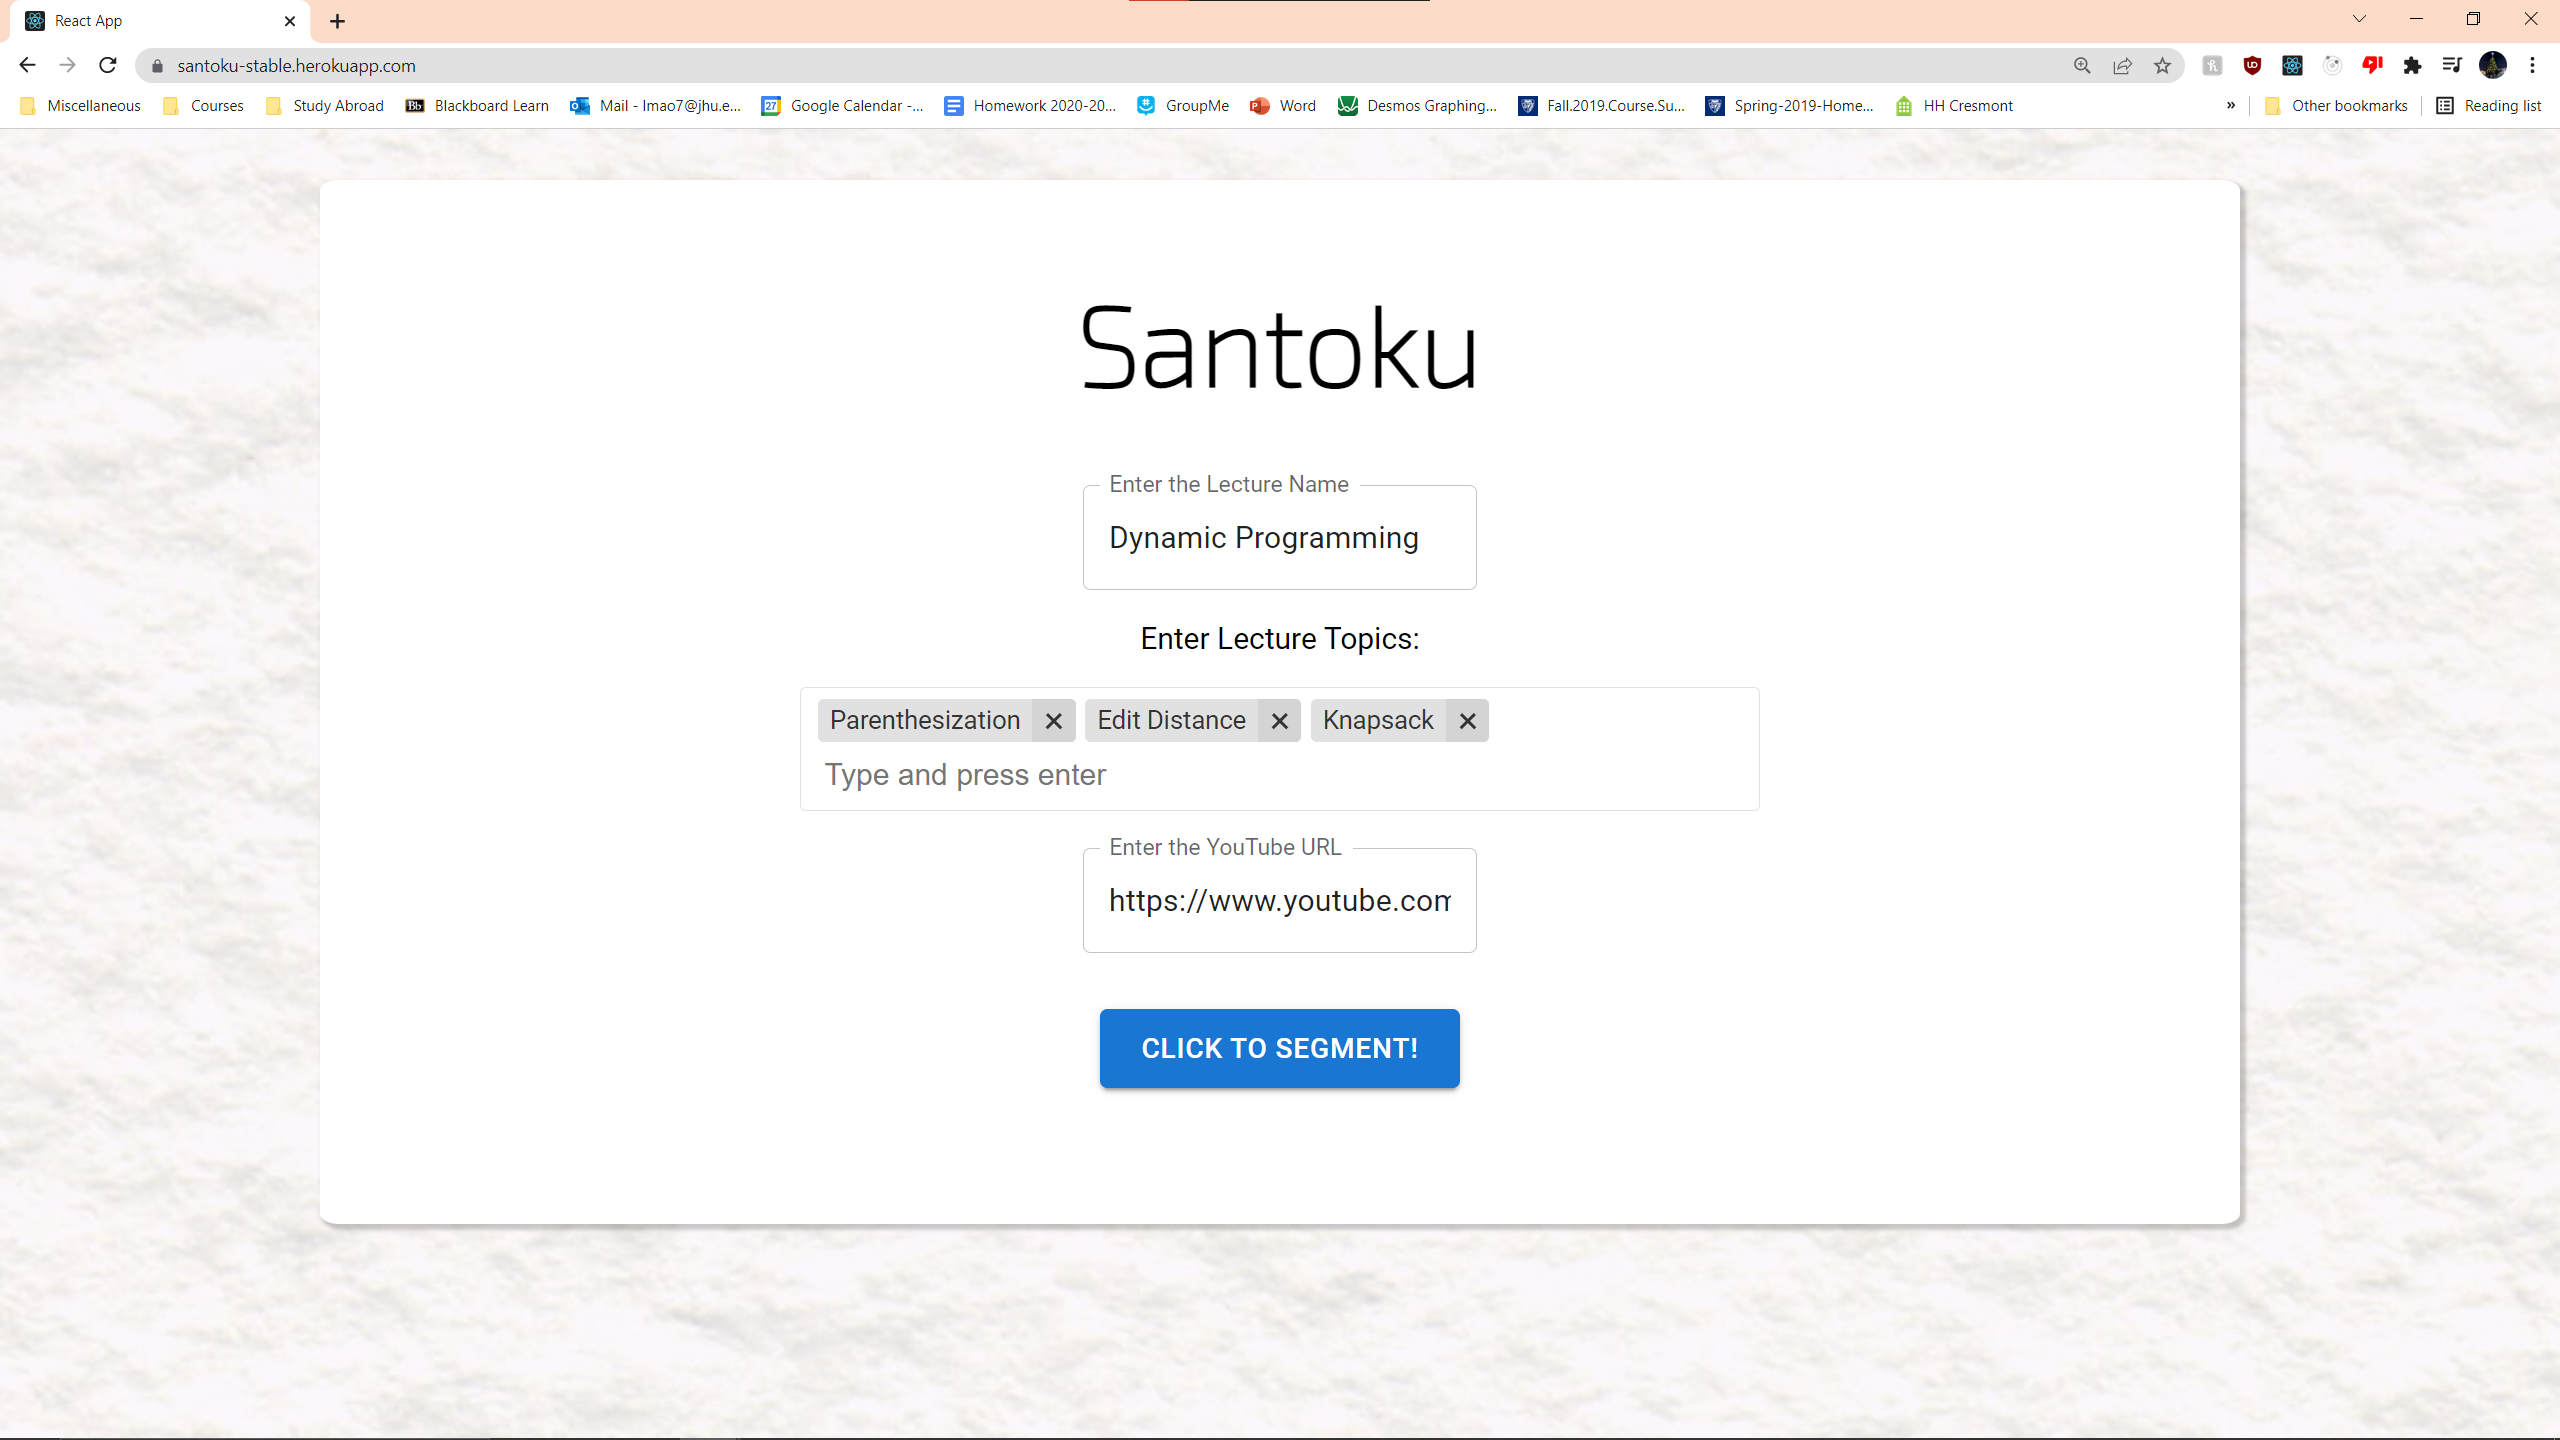This screenshot has width=2560, height=1440.
Task: Open the browser zoom magnifier icon
Action: coord(2082,66)
